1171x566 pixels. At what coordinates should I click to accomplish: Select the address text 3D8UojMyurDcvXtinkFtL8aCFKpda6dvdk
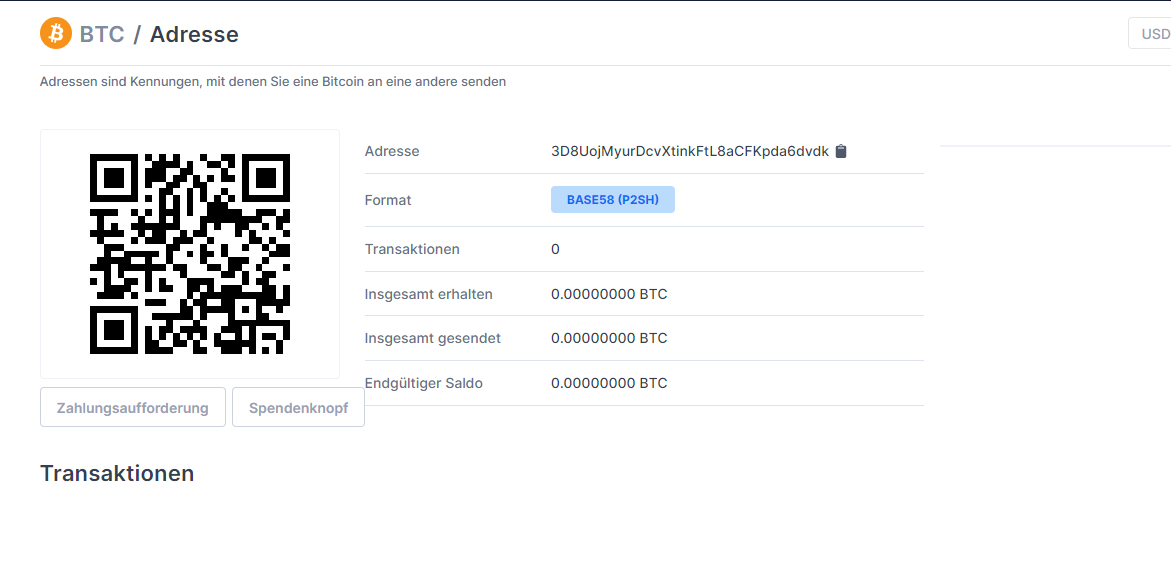click(x=690, y=152)
